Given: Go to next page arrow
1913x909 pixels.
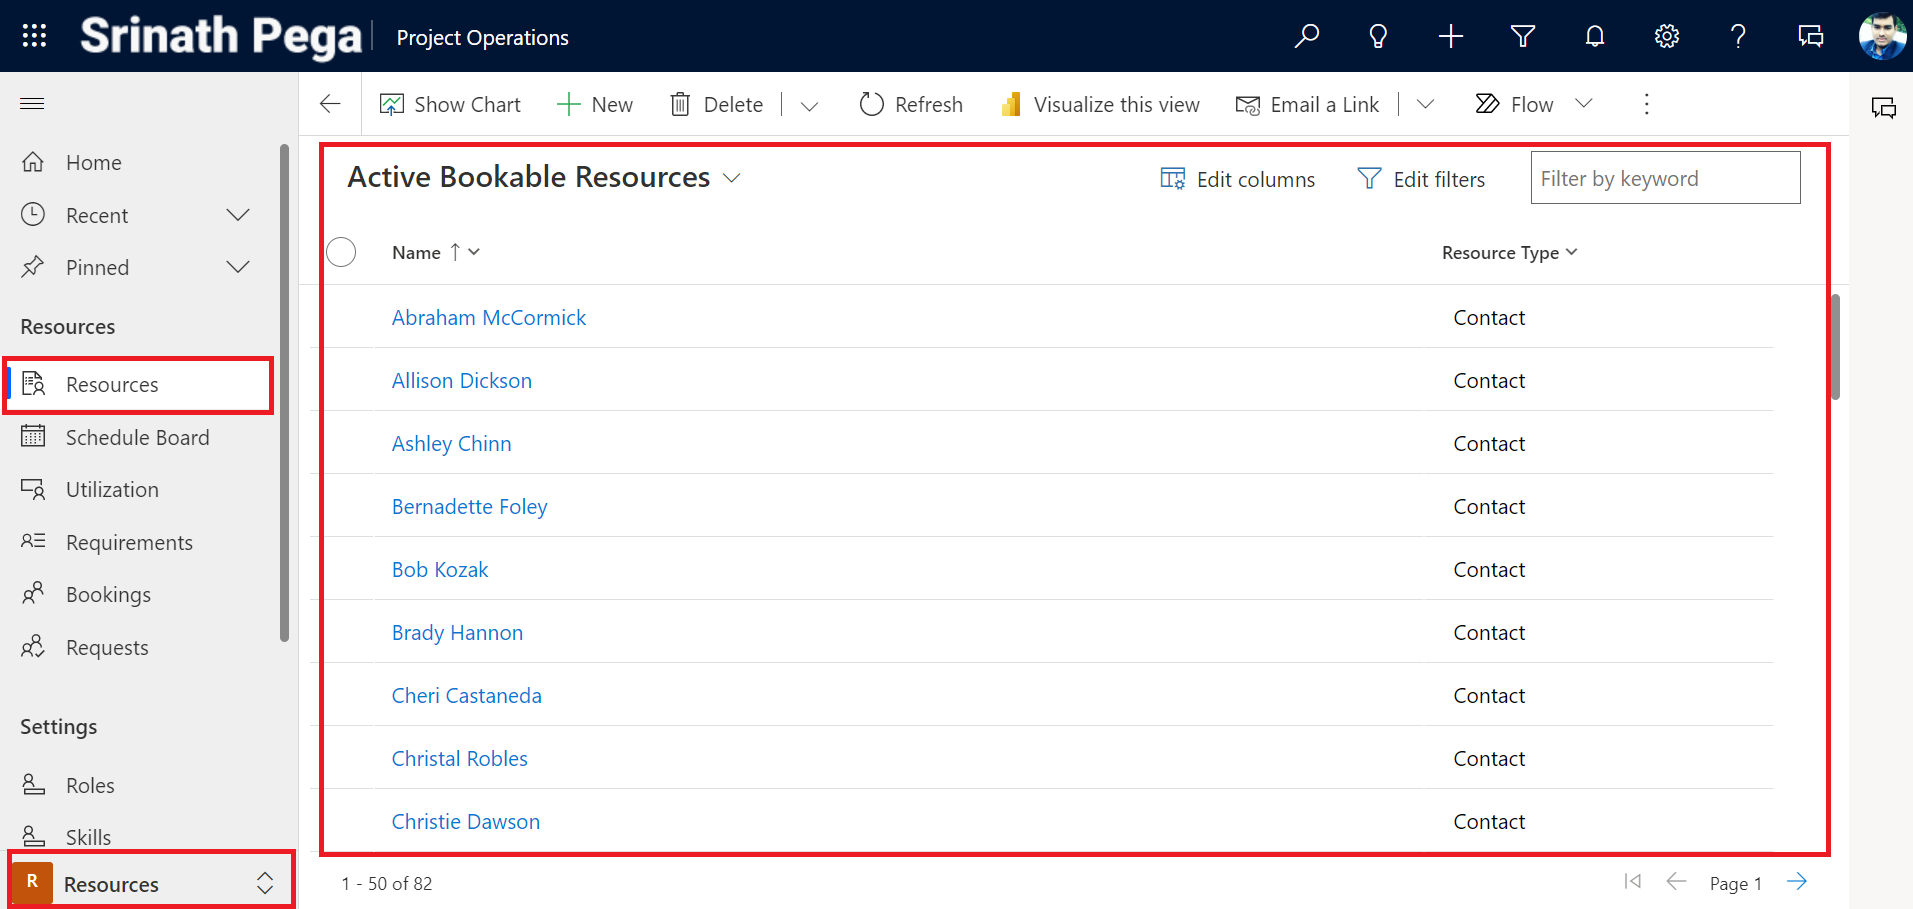Looking at the screenshot, I should [x=1797, y=882].
